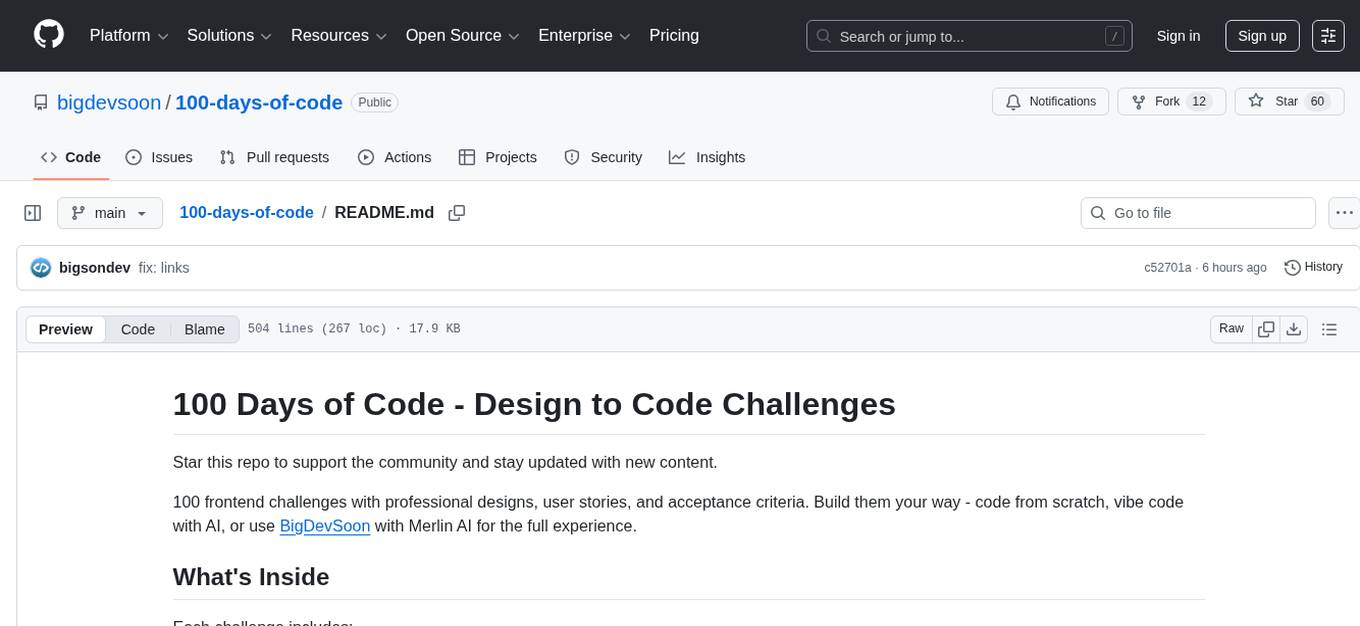
Task: Toggle the file tree side panel
Action: point(33,213)
